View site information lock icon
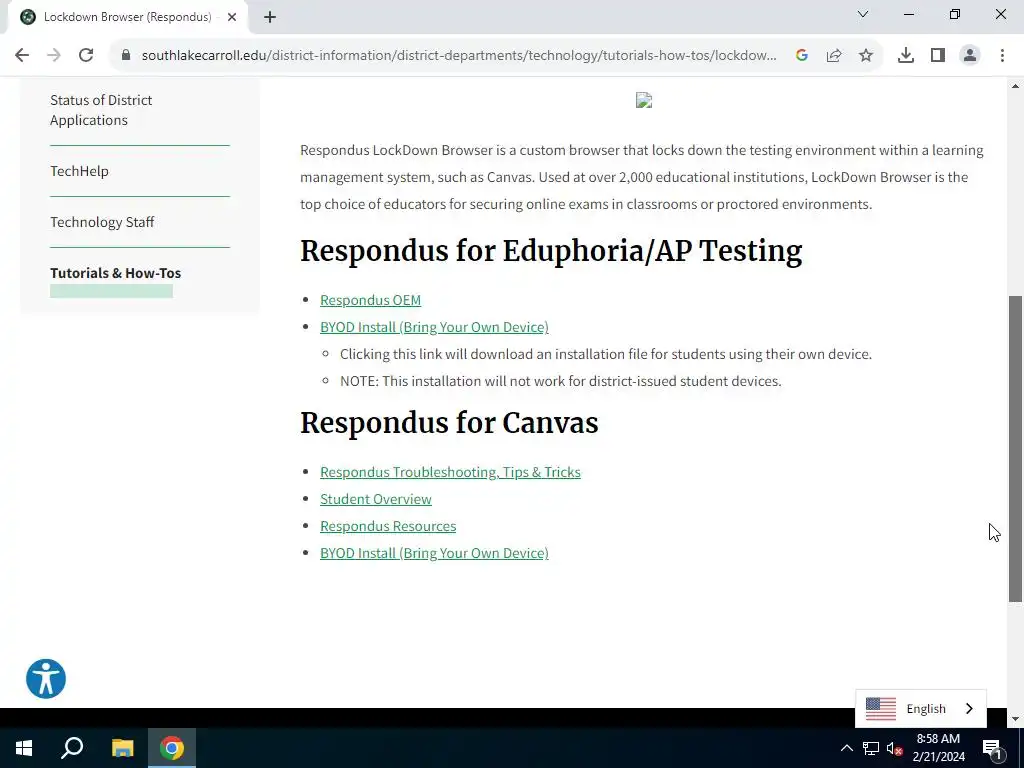The image size is (1024, 768). pyautogui.click(x=126, y=55)
